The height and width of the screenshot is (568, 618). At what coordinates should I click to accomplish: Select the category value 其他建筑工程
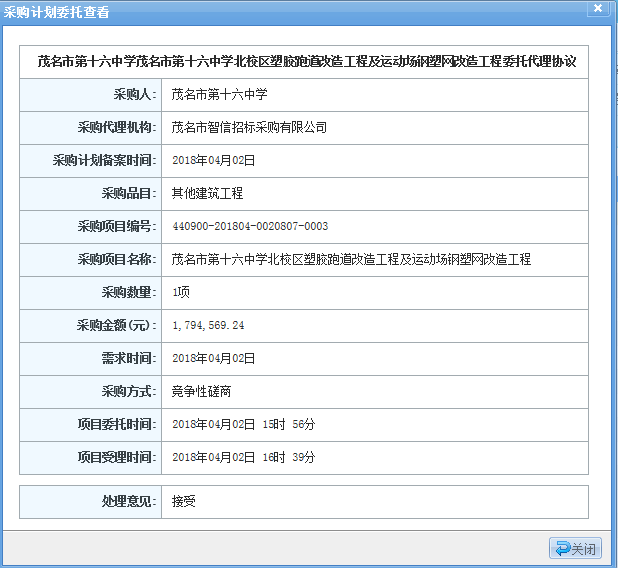point(207,193)
